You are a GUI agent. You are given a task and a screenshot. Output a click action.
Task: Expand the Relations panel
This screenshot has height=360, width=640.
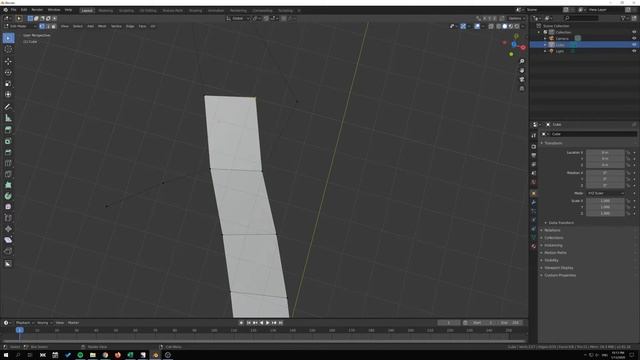(551, 230)
